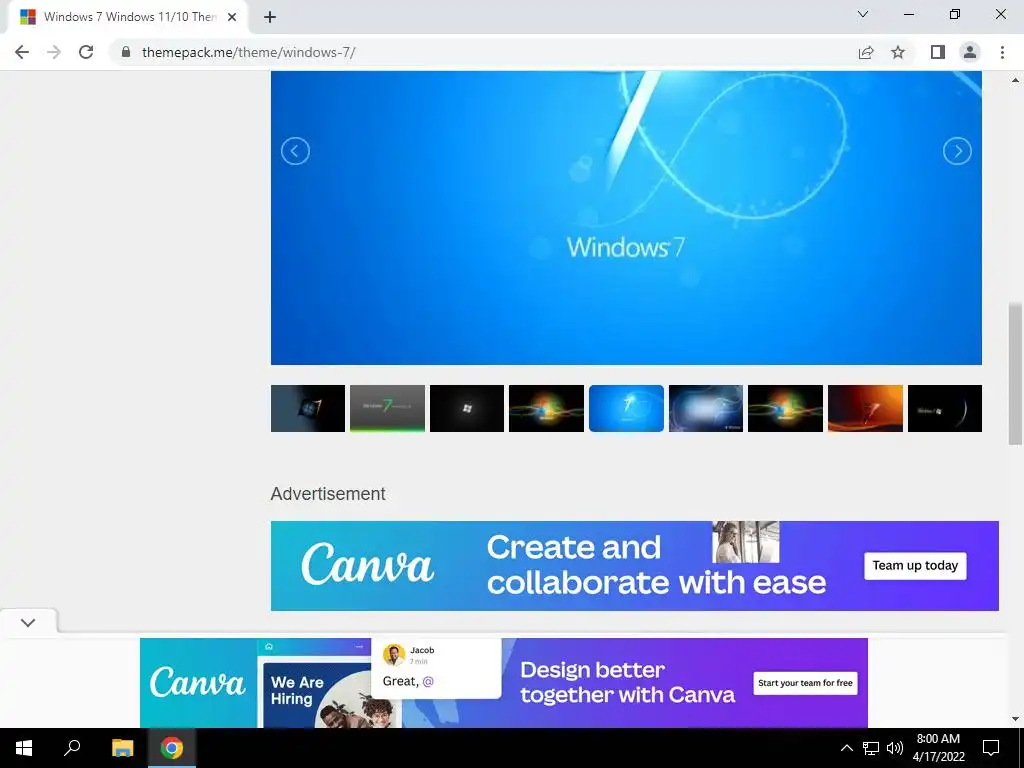Reload the themepack.me page

pyautogui.click(x=86, y=52)
